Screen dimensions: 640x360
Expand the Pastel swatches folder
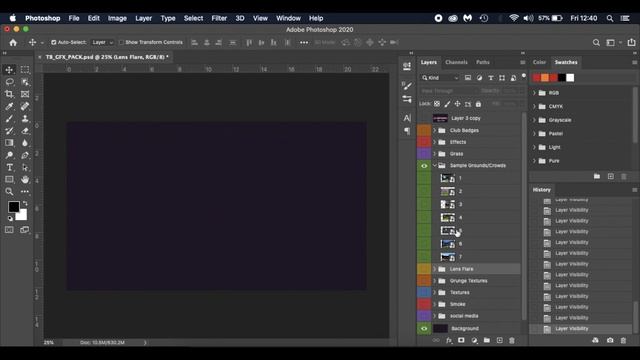point(534,134)
